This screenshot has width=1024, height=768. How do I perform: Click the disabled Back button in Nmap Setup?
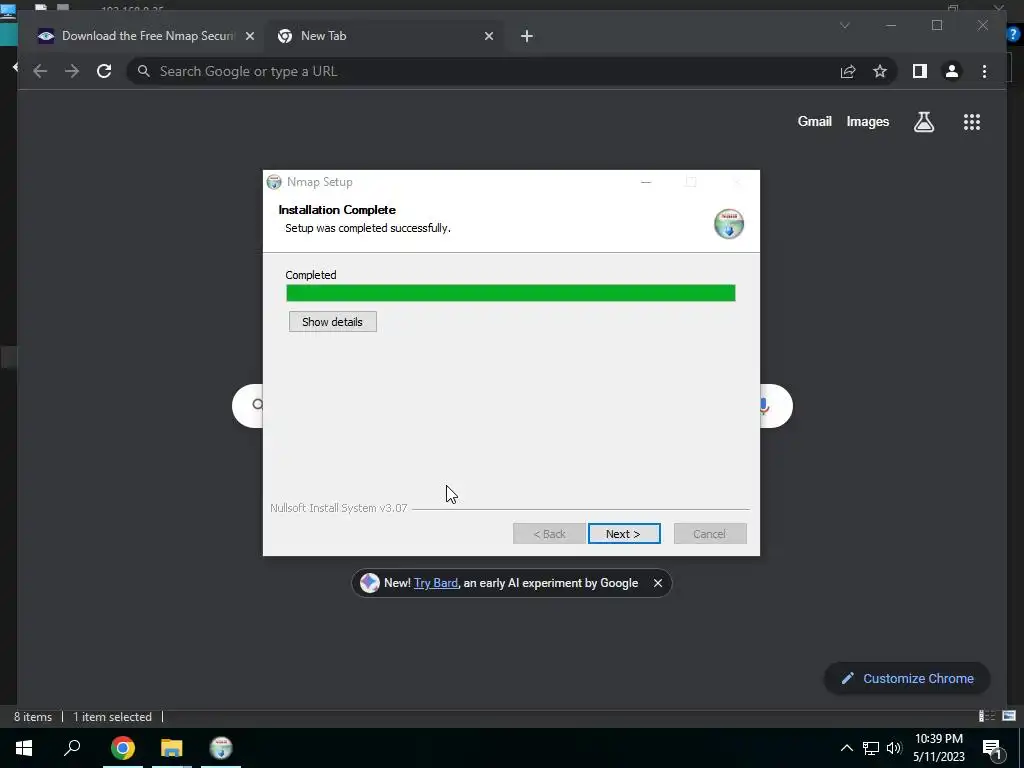coord(549,534)
